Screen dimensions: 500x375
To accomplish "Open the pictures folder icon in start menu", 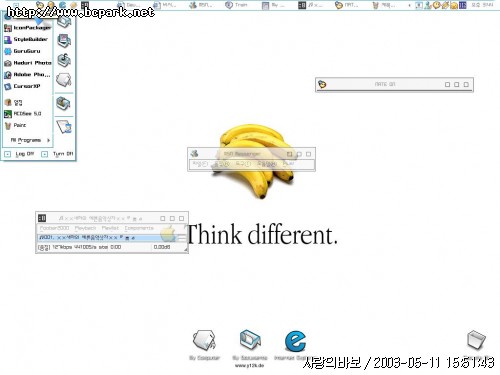I will (64, 41).
